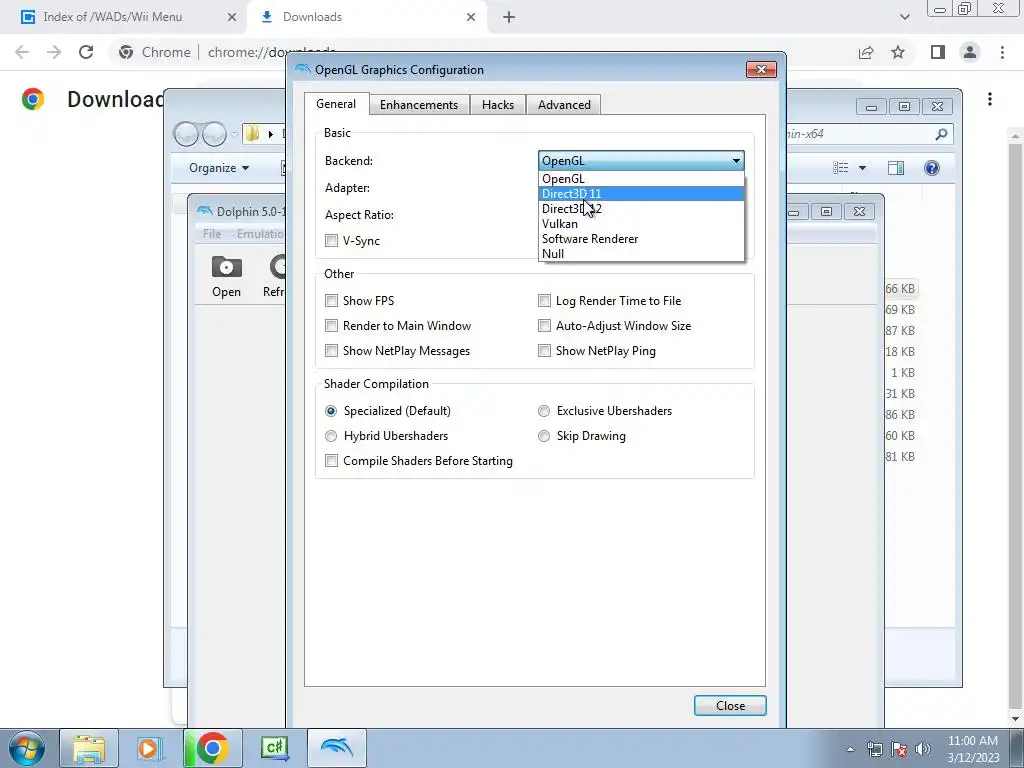The height and width of the screenshot is (768, 1024).
Task: Click the C# application taskbar icon
Action: (x=274, y=748)
